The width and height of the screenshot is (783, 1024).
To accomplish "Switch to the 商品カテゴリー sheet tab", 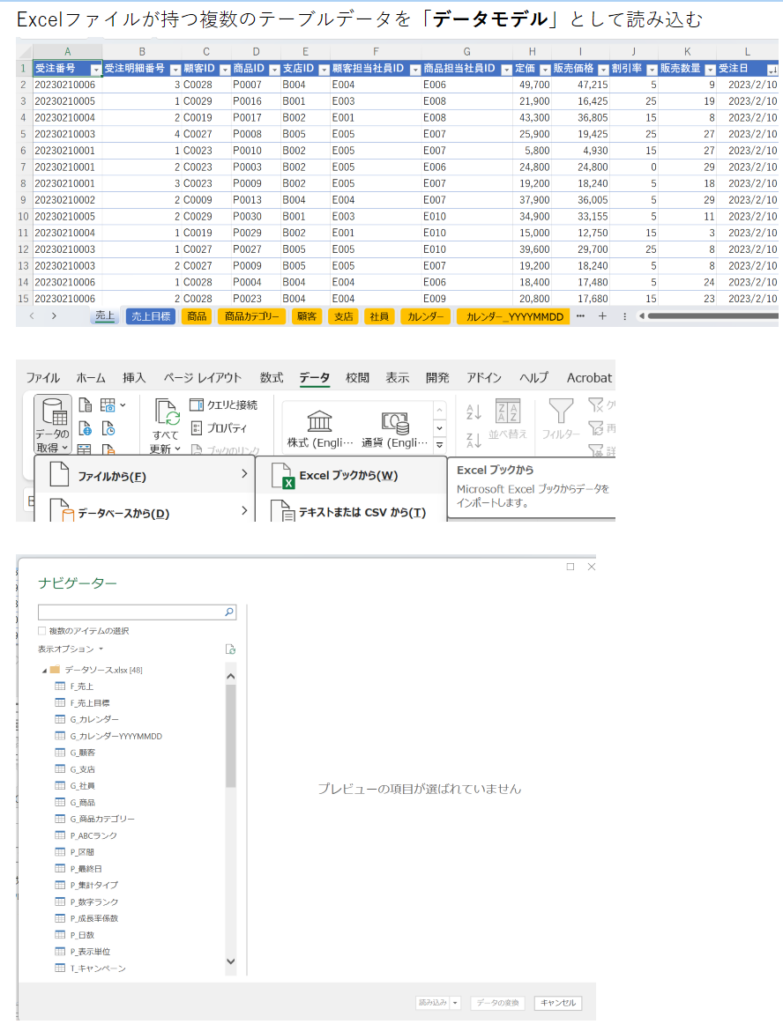I will [251, 316].
